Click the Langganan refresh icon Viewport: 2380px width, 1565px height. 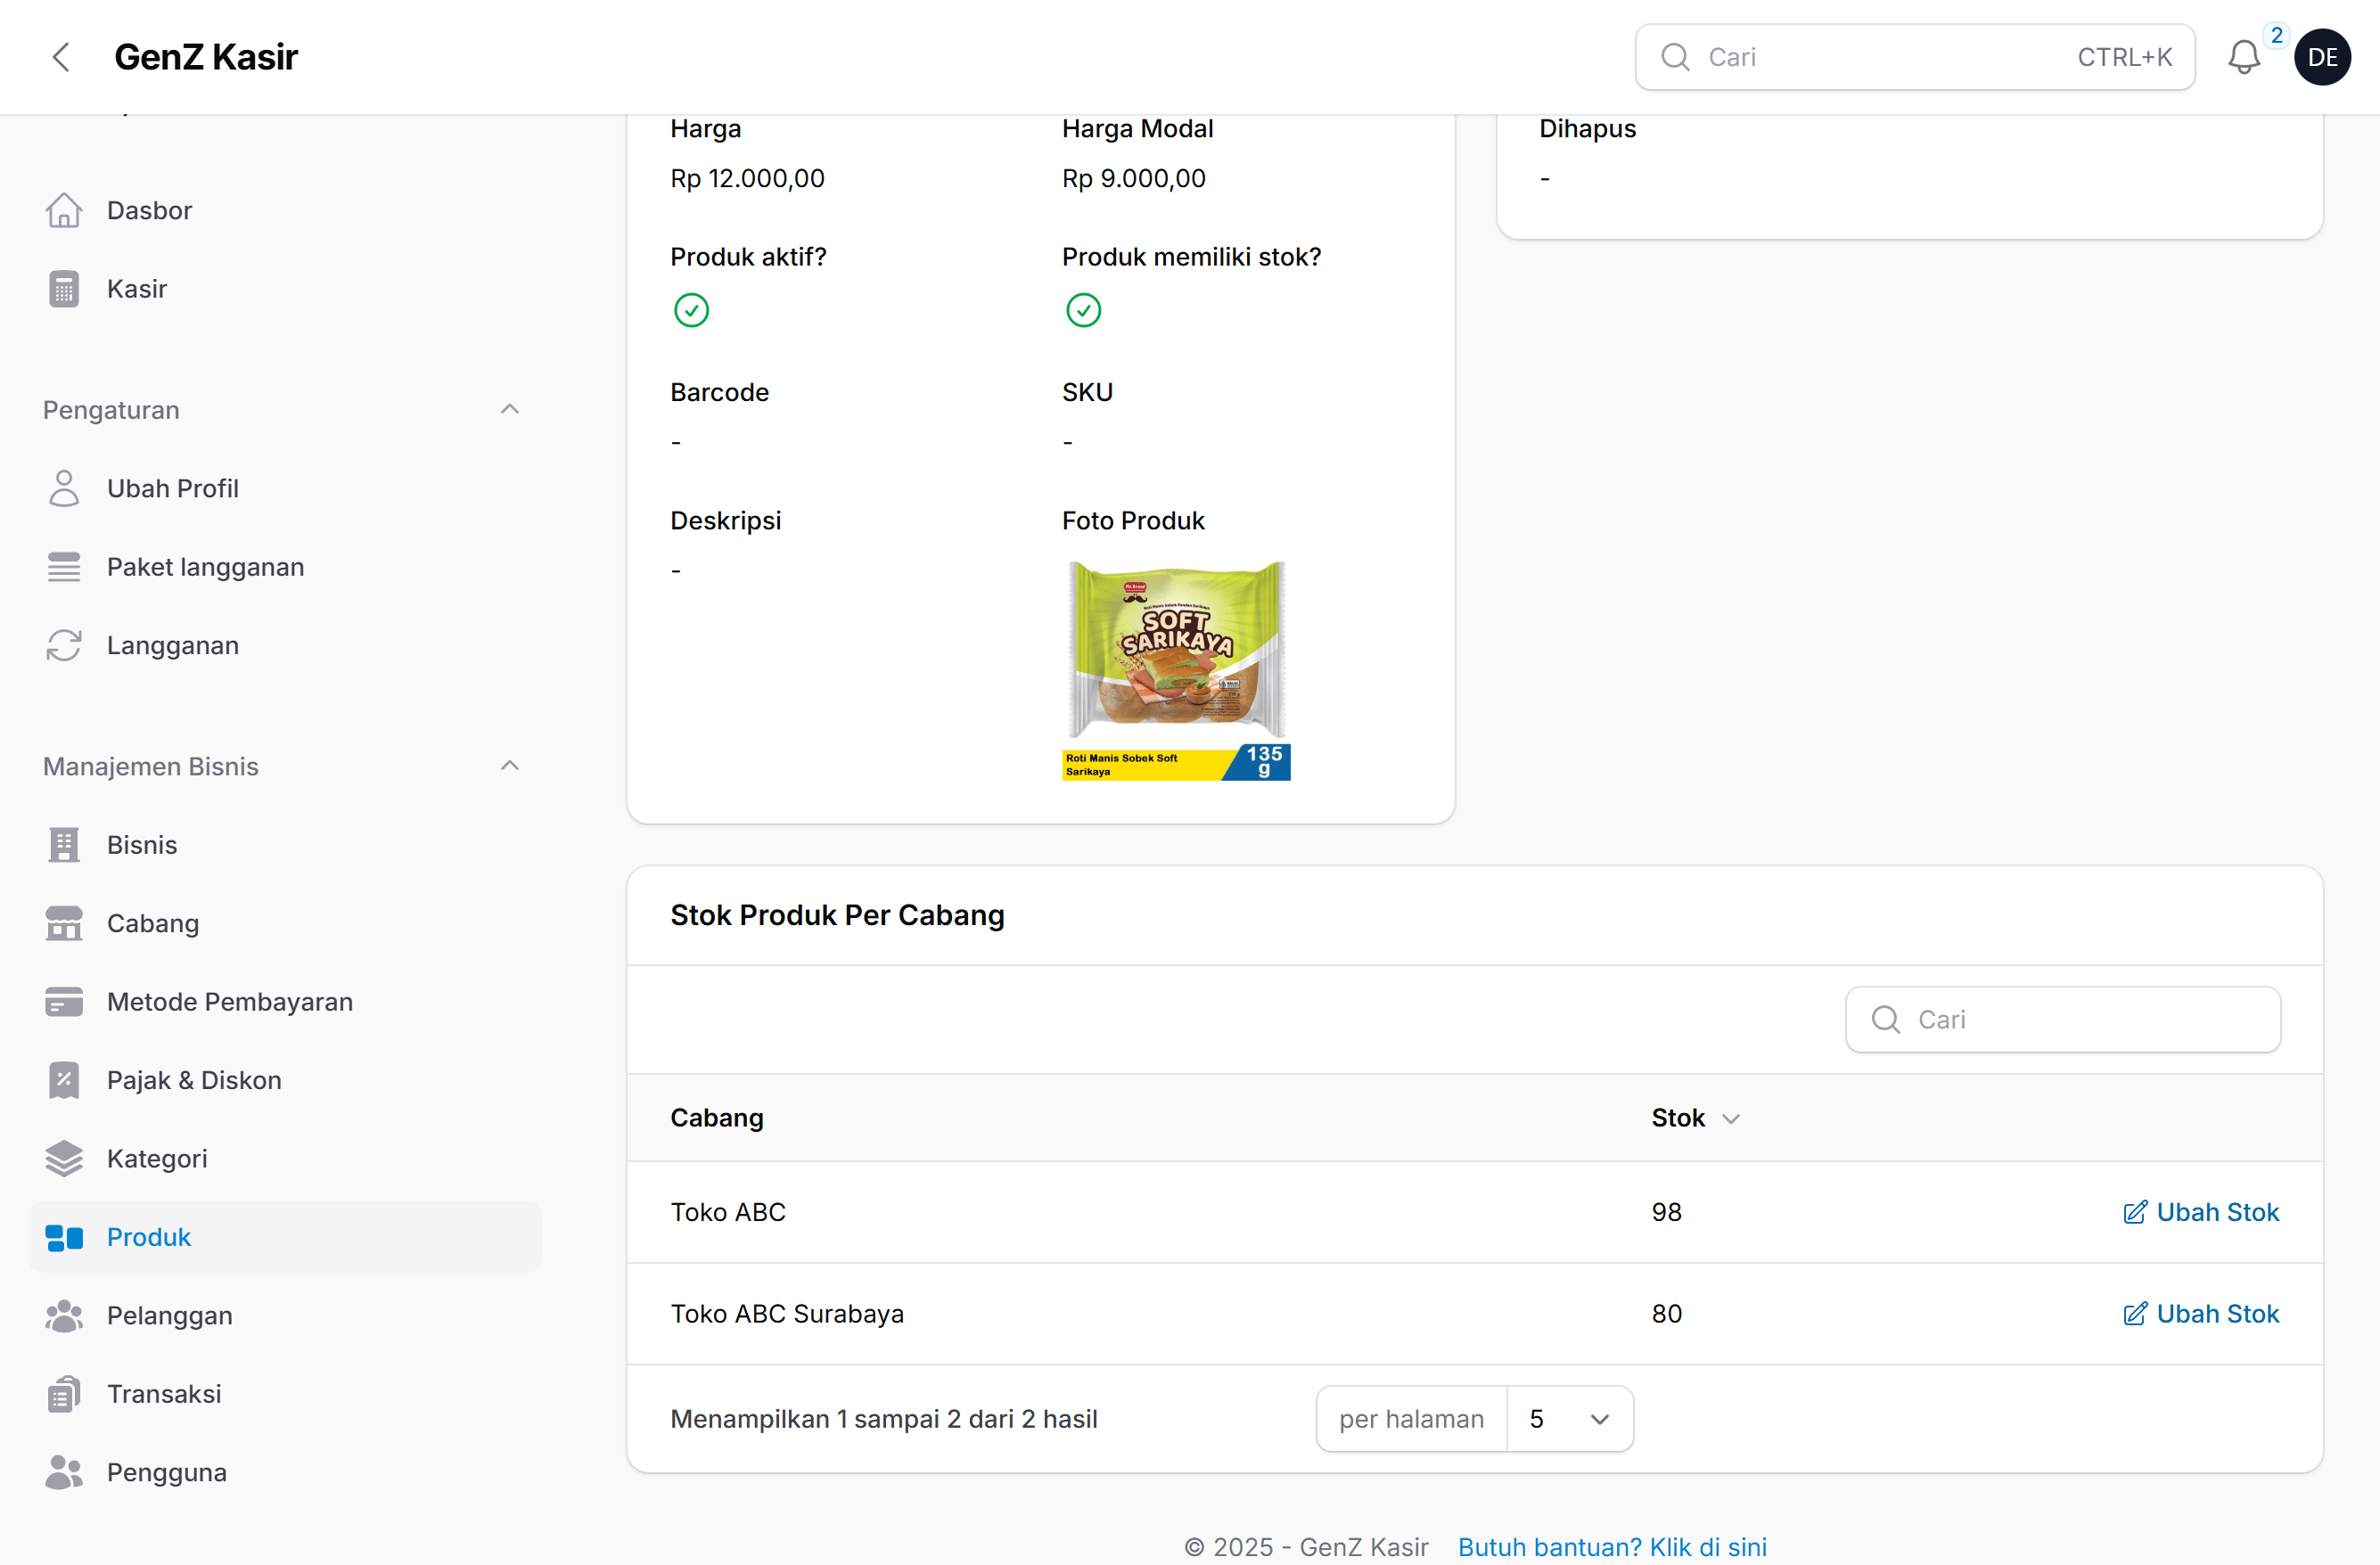click(x=64, y=645)
